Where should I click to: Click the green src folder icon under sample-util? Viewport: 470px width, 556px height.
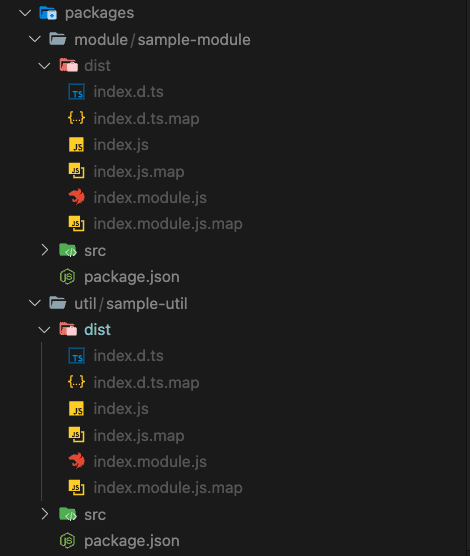click(x=67, y=514)
